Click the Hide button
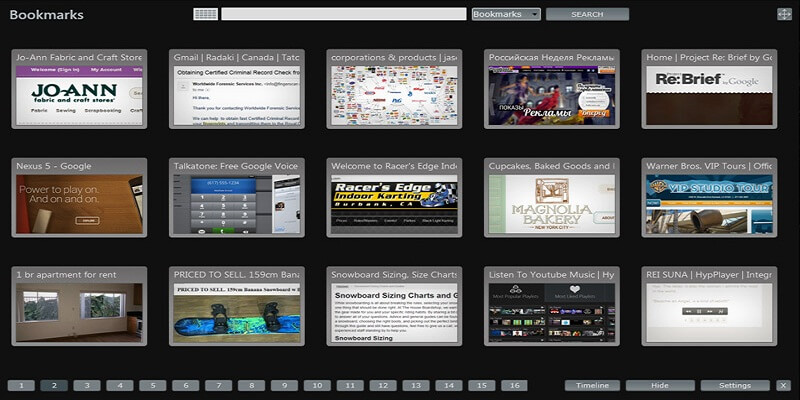Viewport: 800px width, 400px height. pyautogui.click(x=660, y=386)
